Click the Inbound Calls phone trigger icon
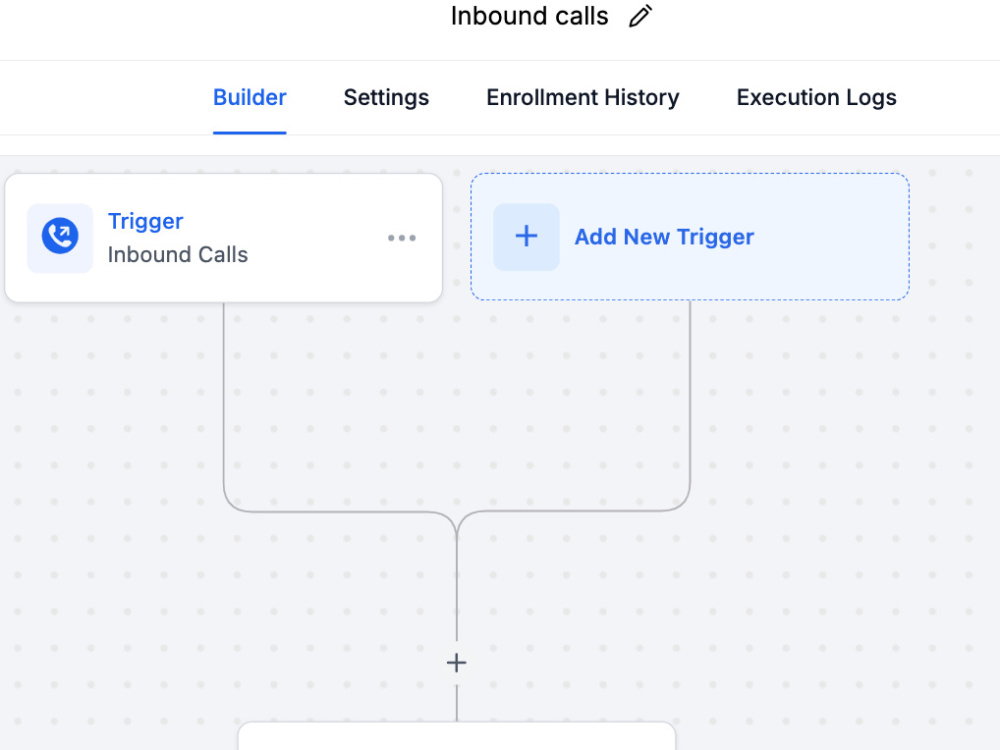This screenshot has width=1000, height=750. point(60,238)
